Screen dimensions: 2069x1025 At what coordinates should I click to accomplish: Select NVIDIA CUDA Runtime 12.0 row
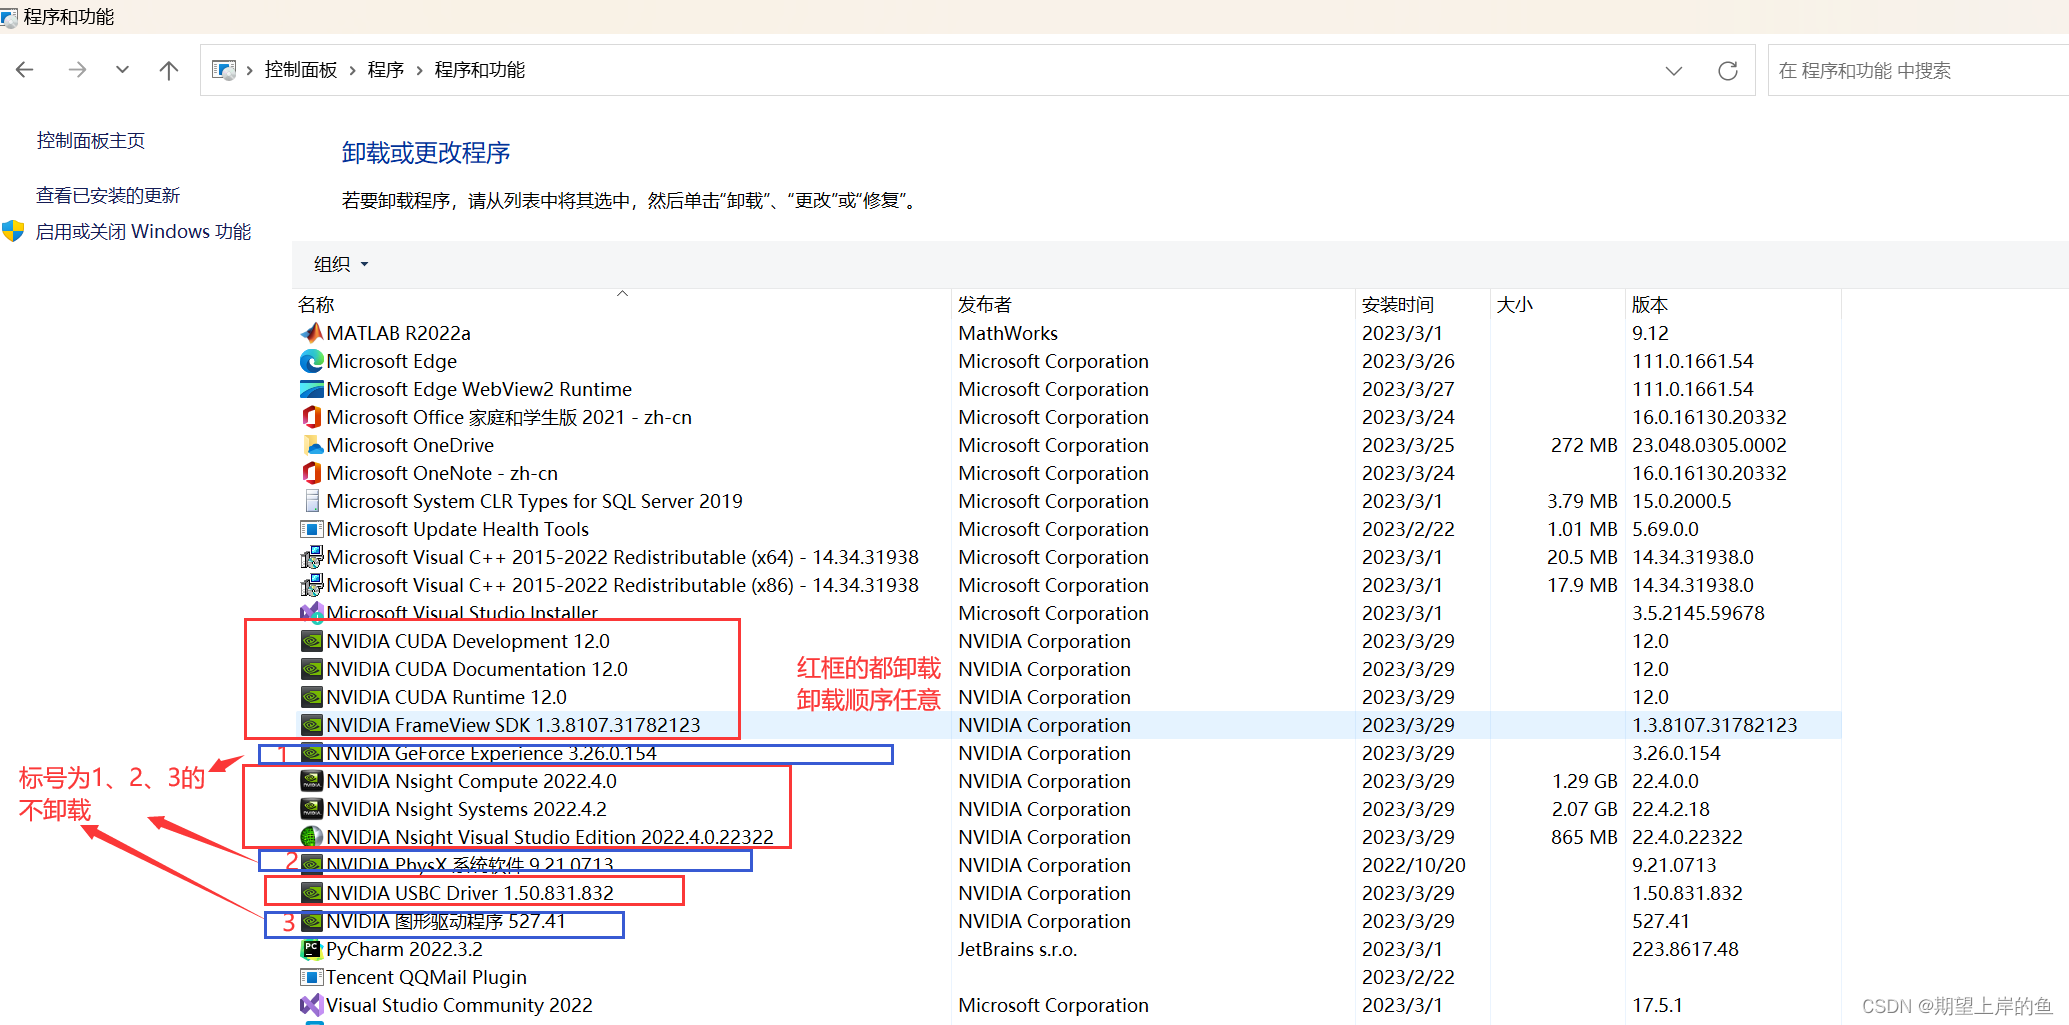click(x=1068, y=697)
